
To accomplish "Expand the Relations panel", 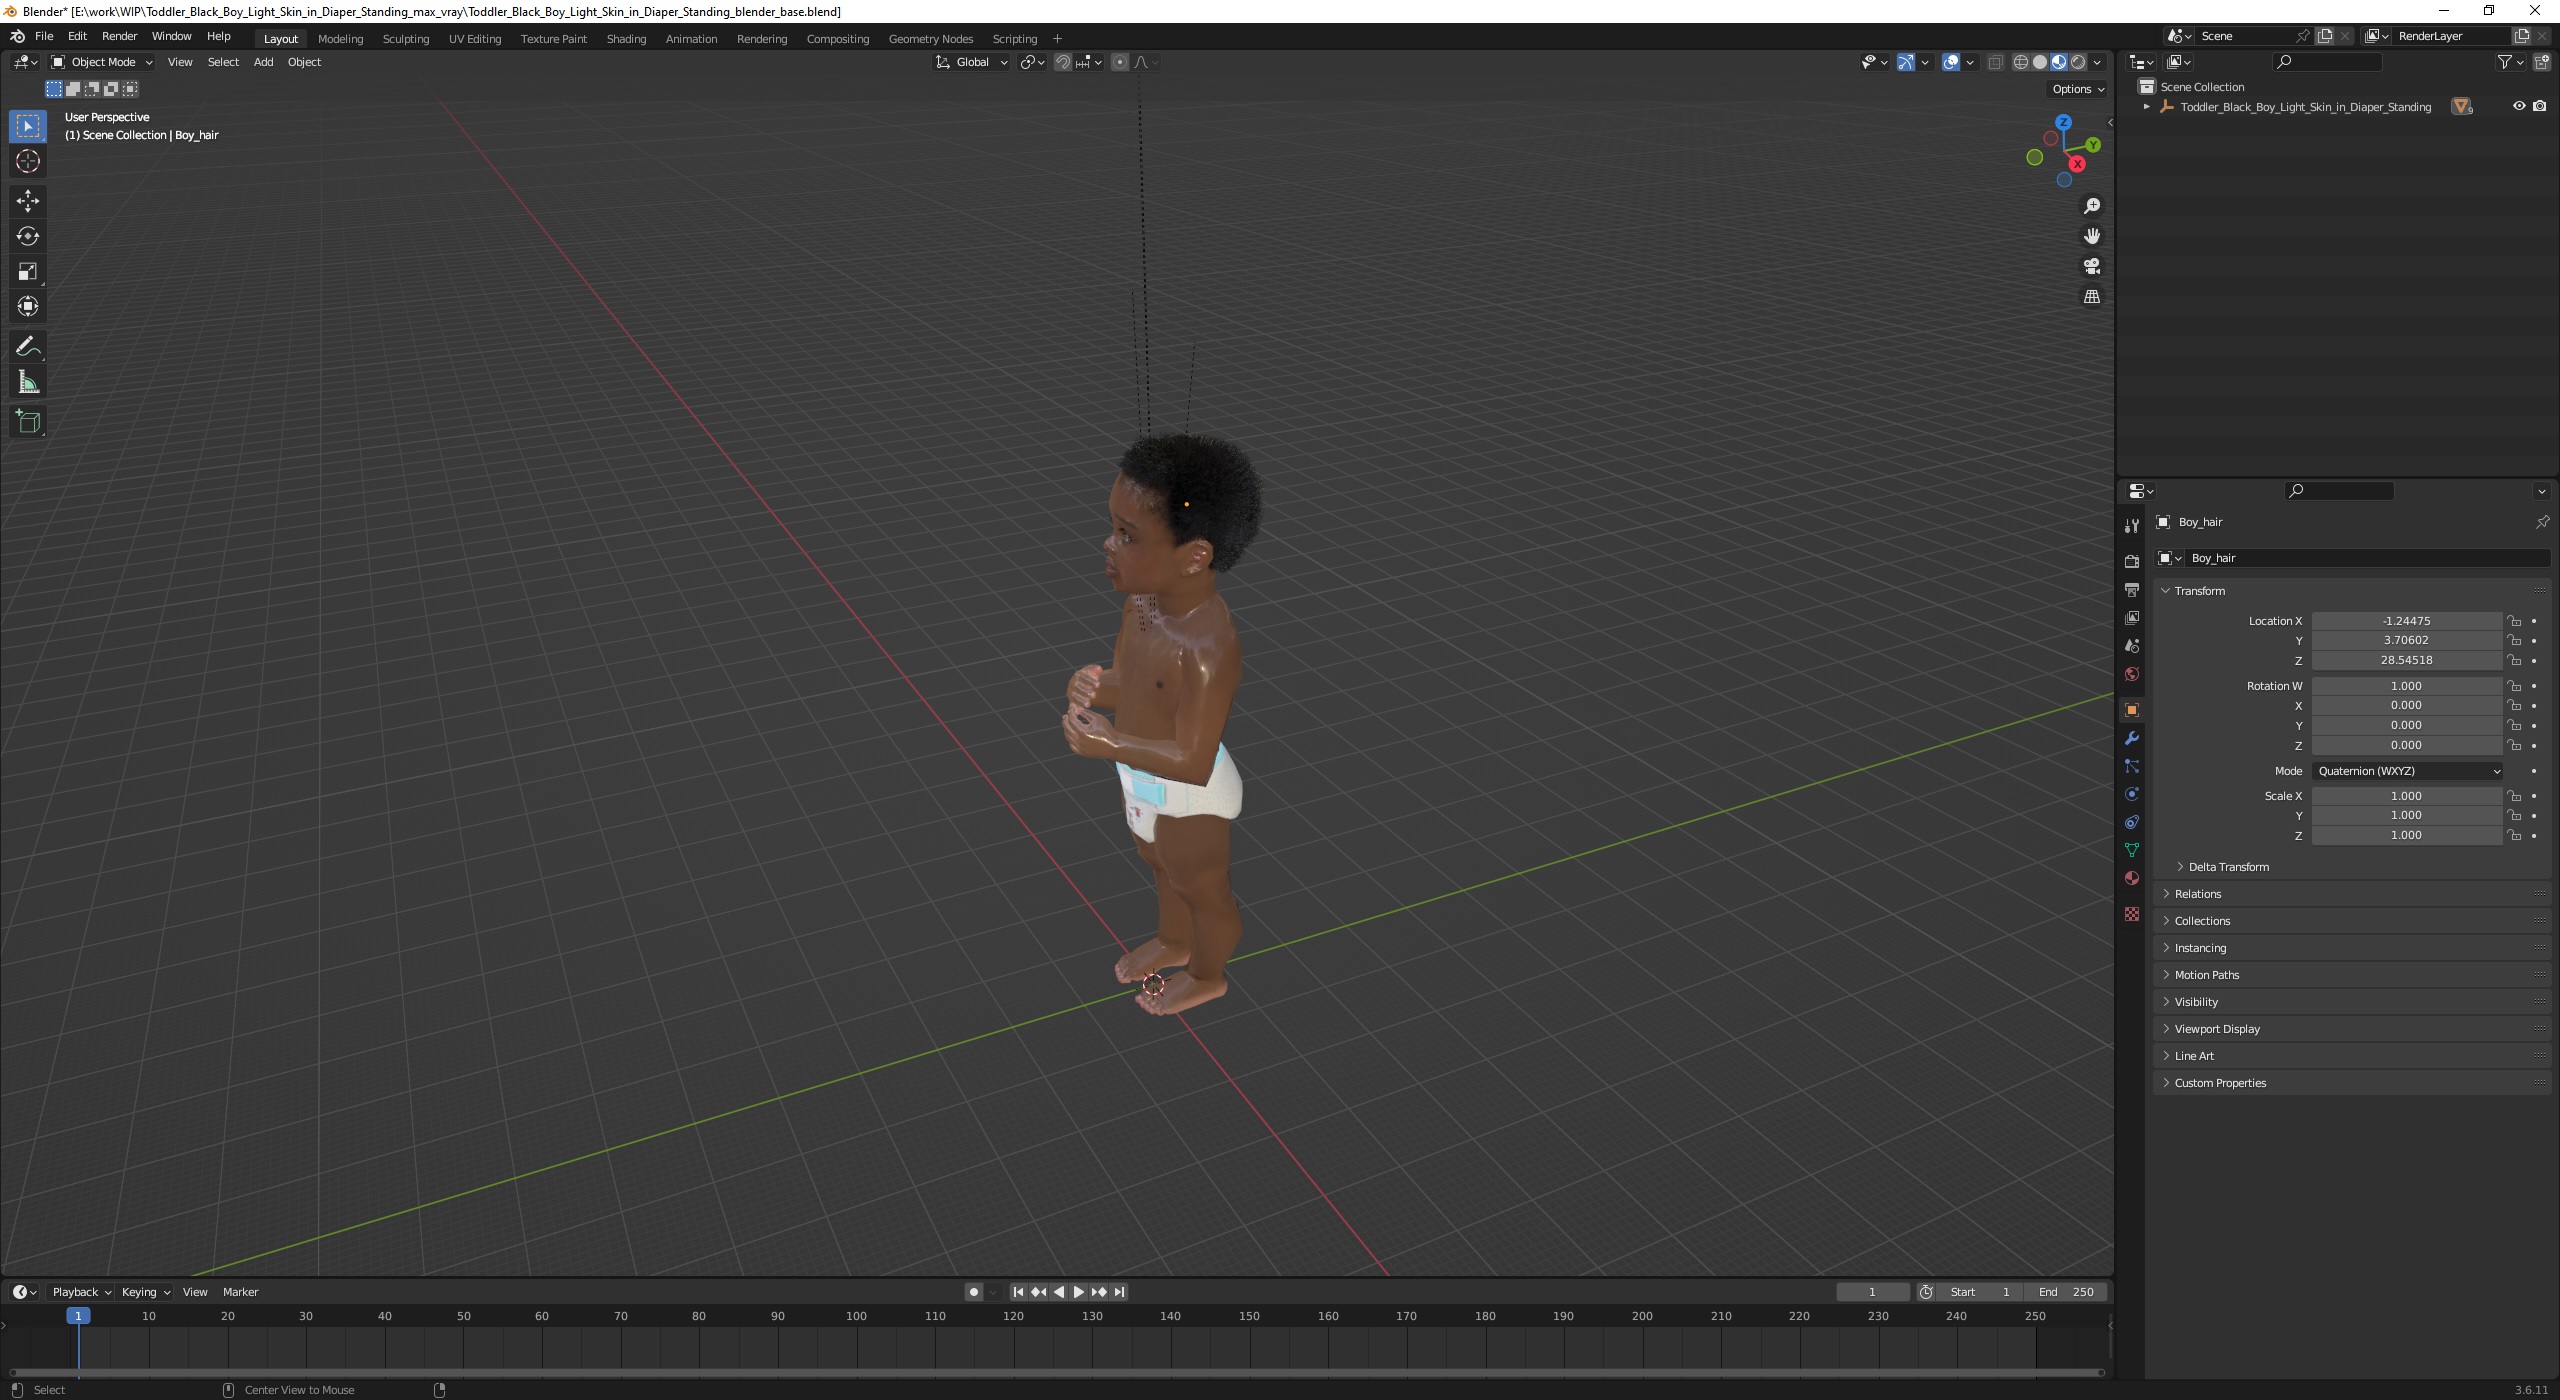I will pos(2197,894).
